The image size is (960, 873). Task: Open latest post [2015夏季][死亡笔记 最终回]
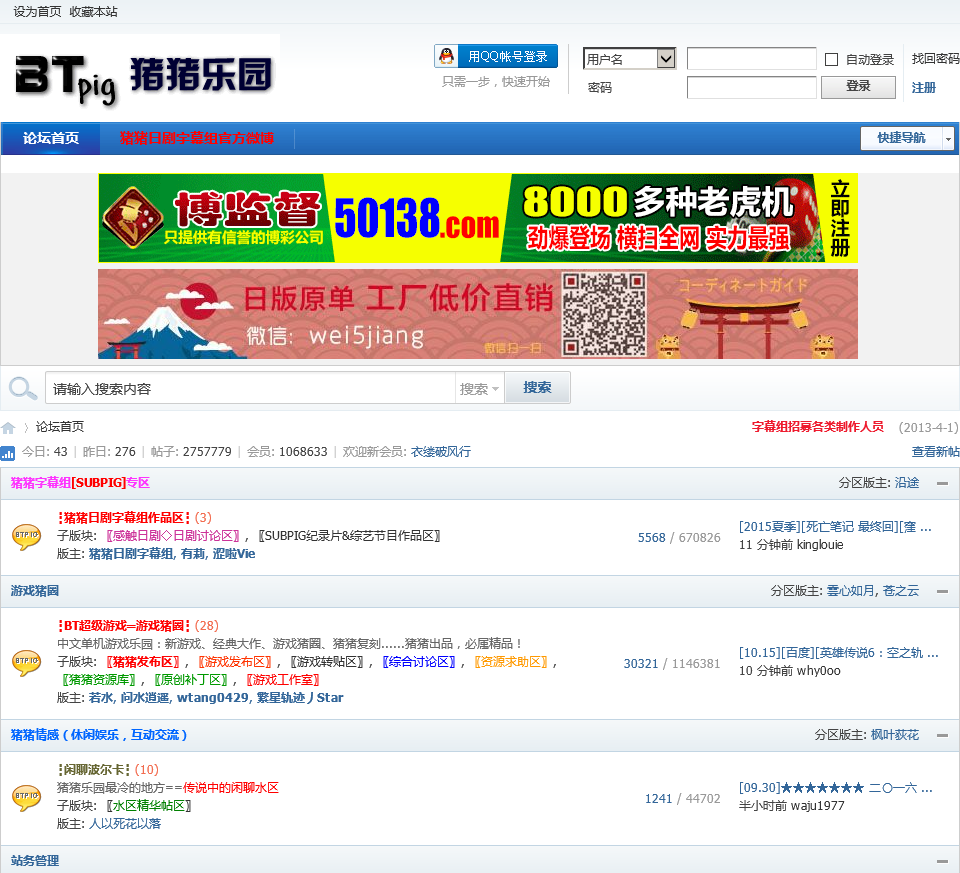click(835, 526)
